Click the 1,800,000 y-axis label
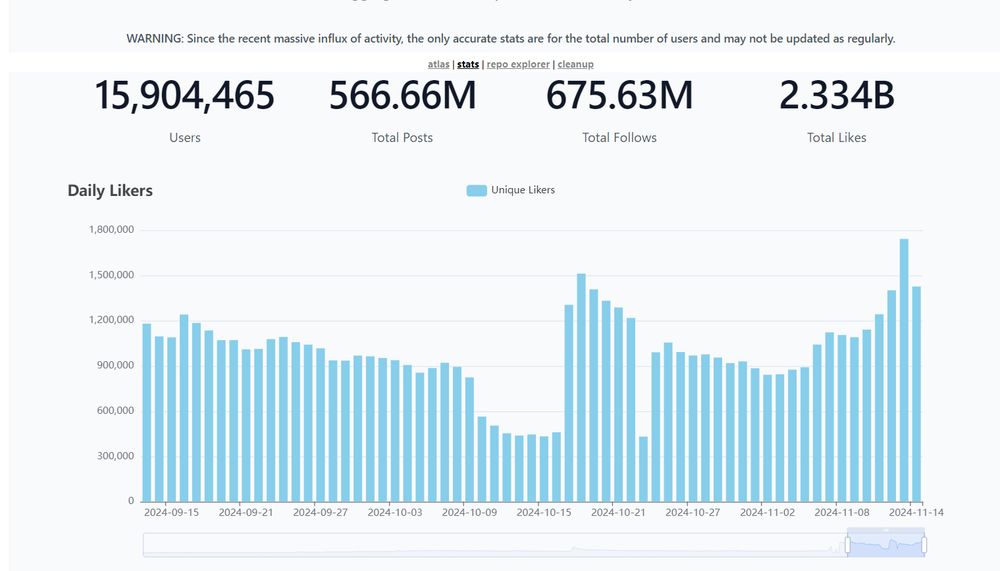1000x571 pixels. [x=112, y=230]
